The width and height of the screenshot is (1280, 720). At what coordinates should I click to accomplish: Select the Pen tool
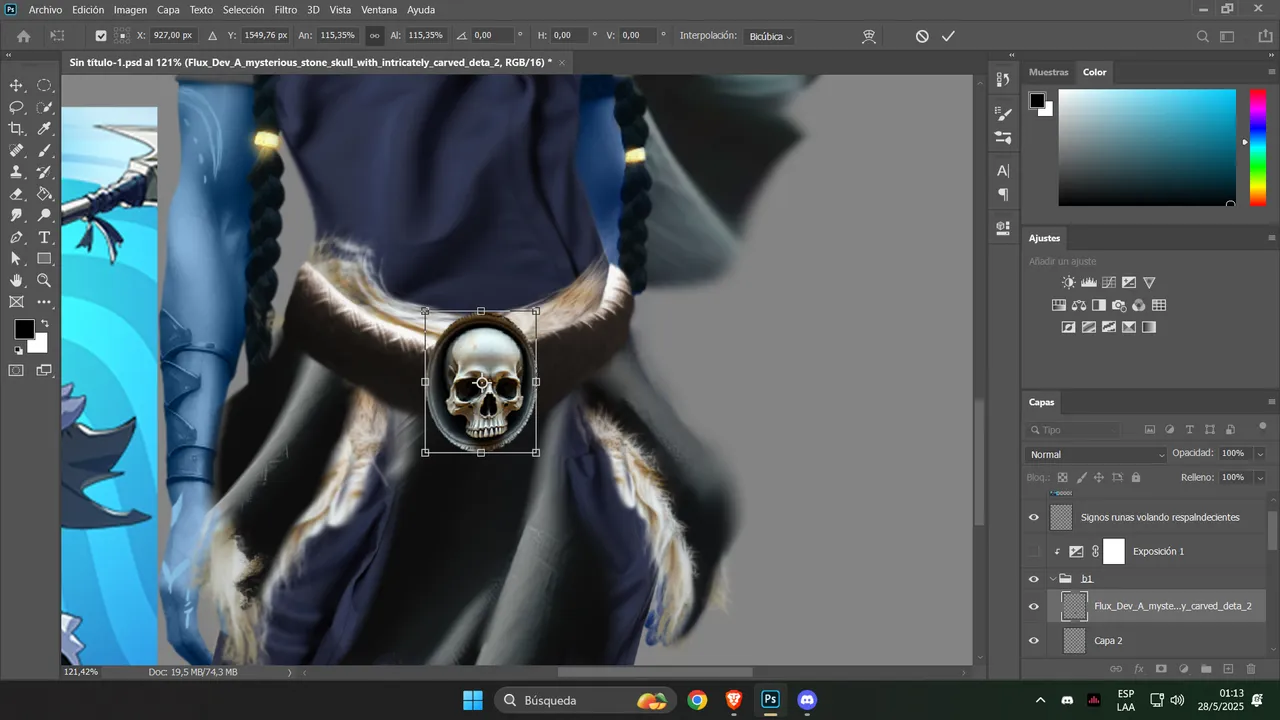coord(16,238)
